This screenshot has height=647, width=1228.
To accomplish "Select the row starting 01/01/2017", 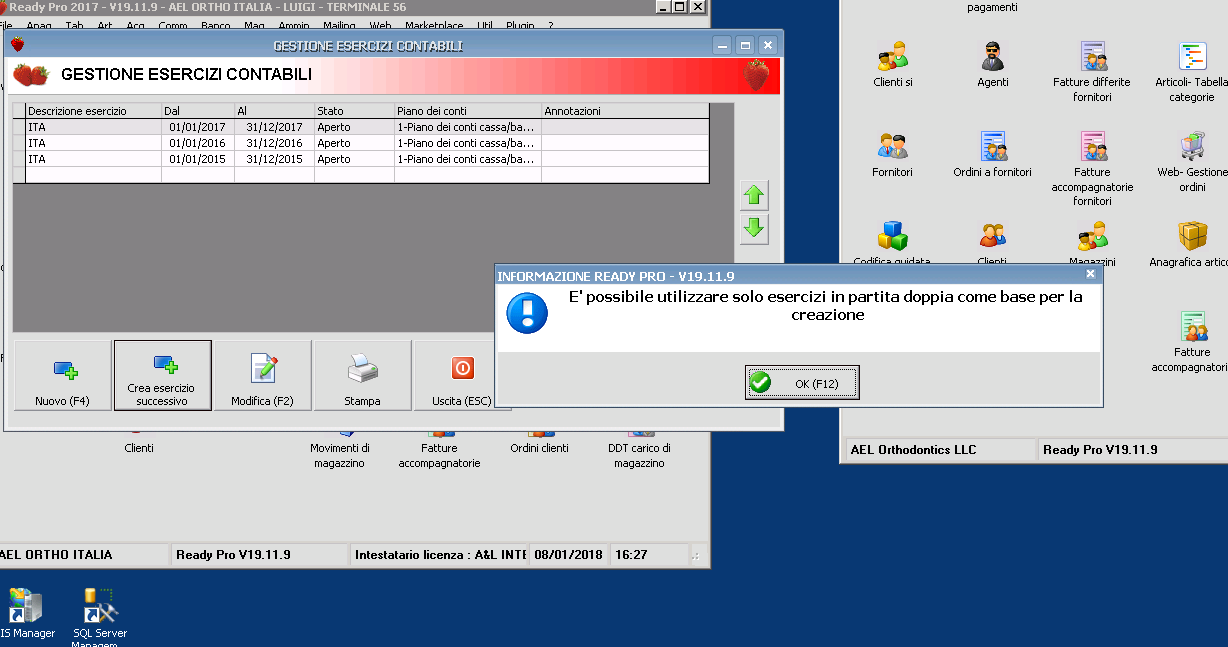I will click(361, 127).
